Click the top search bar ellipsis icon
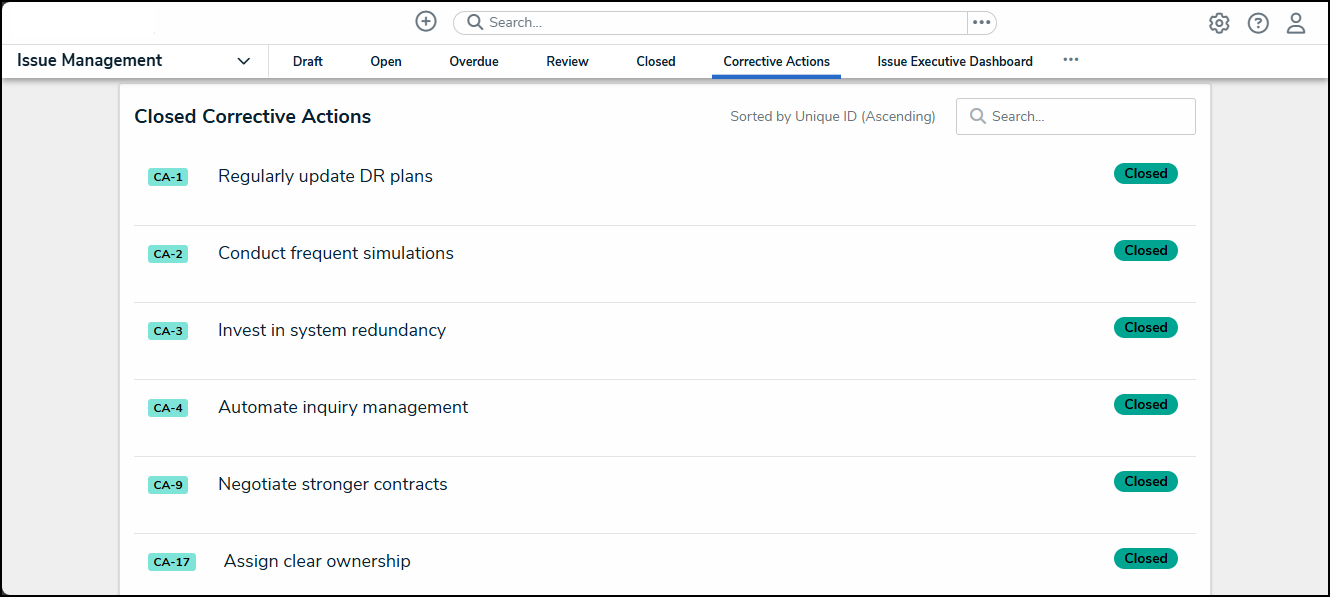The height and width of the screenshot is (597, 1330). 981,23
